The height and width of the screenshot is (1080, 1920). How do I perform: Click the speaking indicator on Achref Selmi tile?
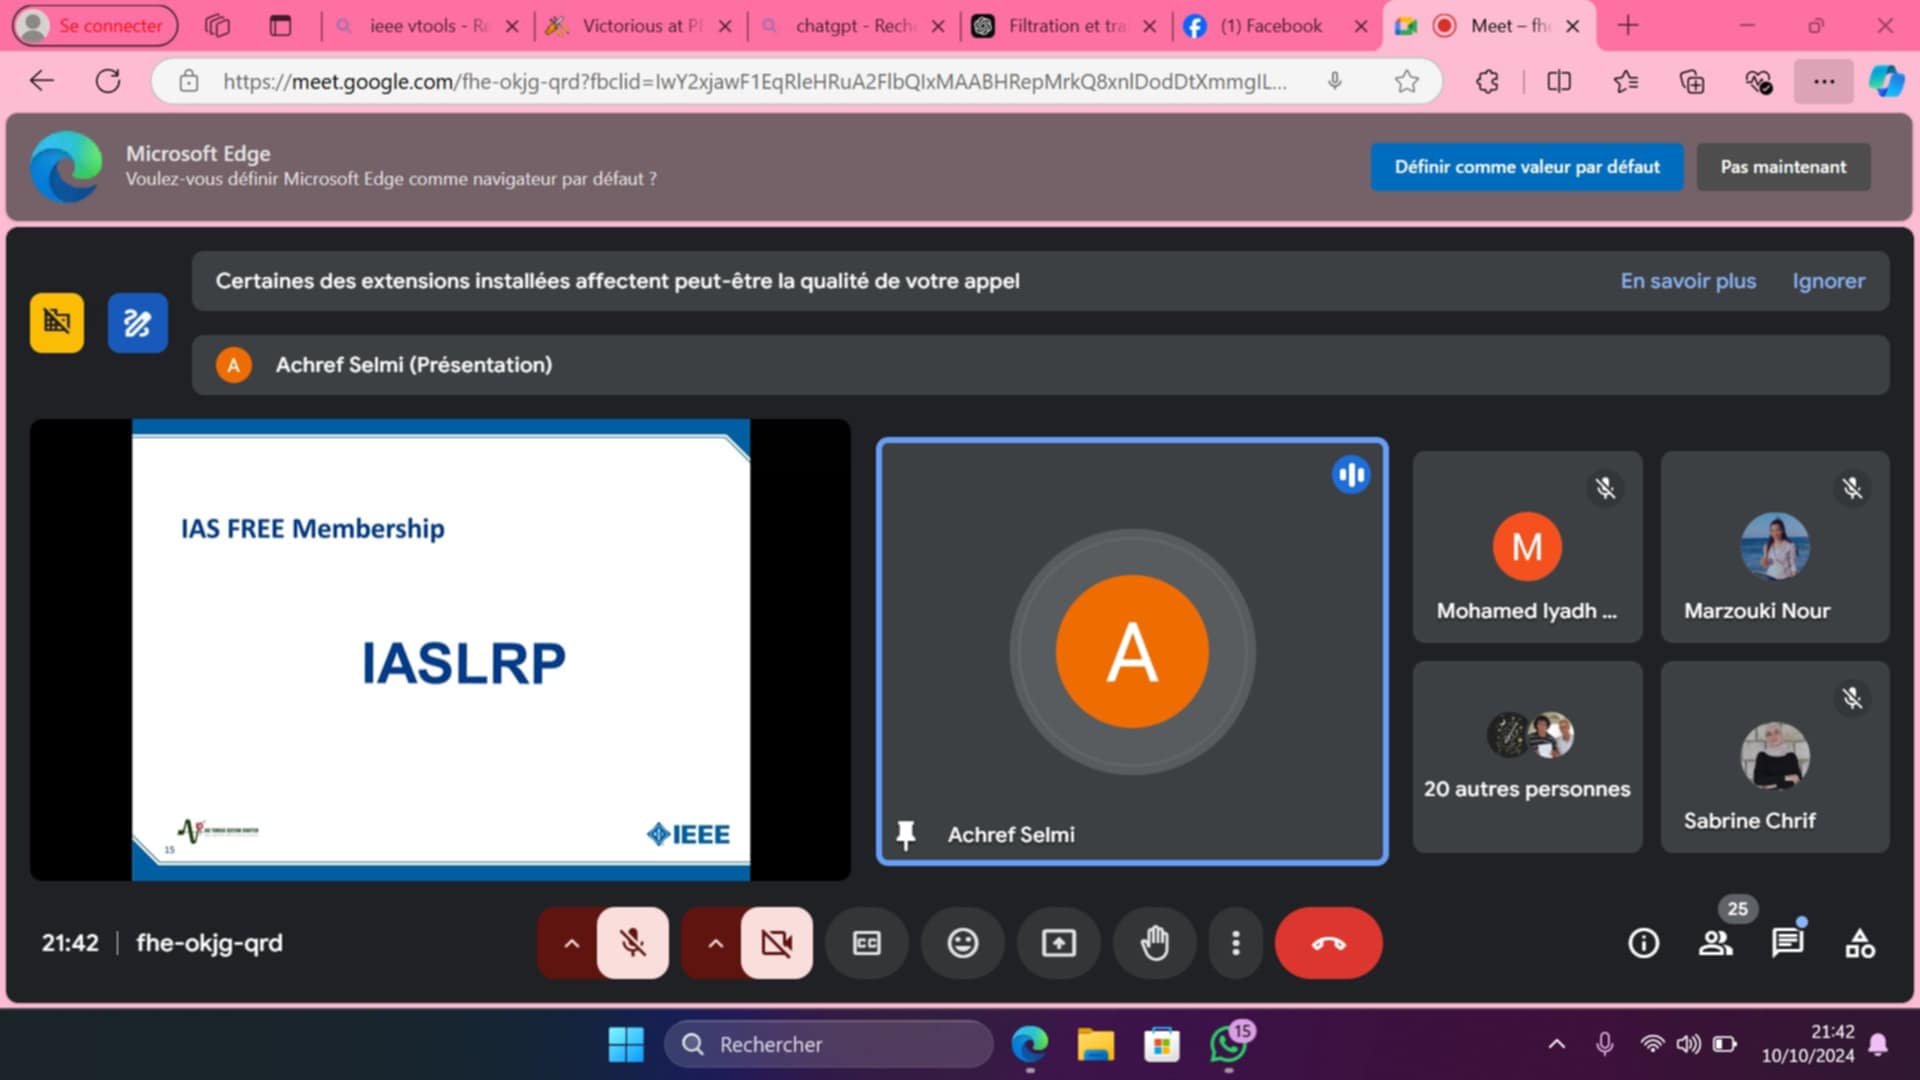(1351, 475)
